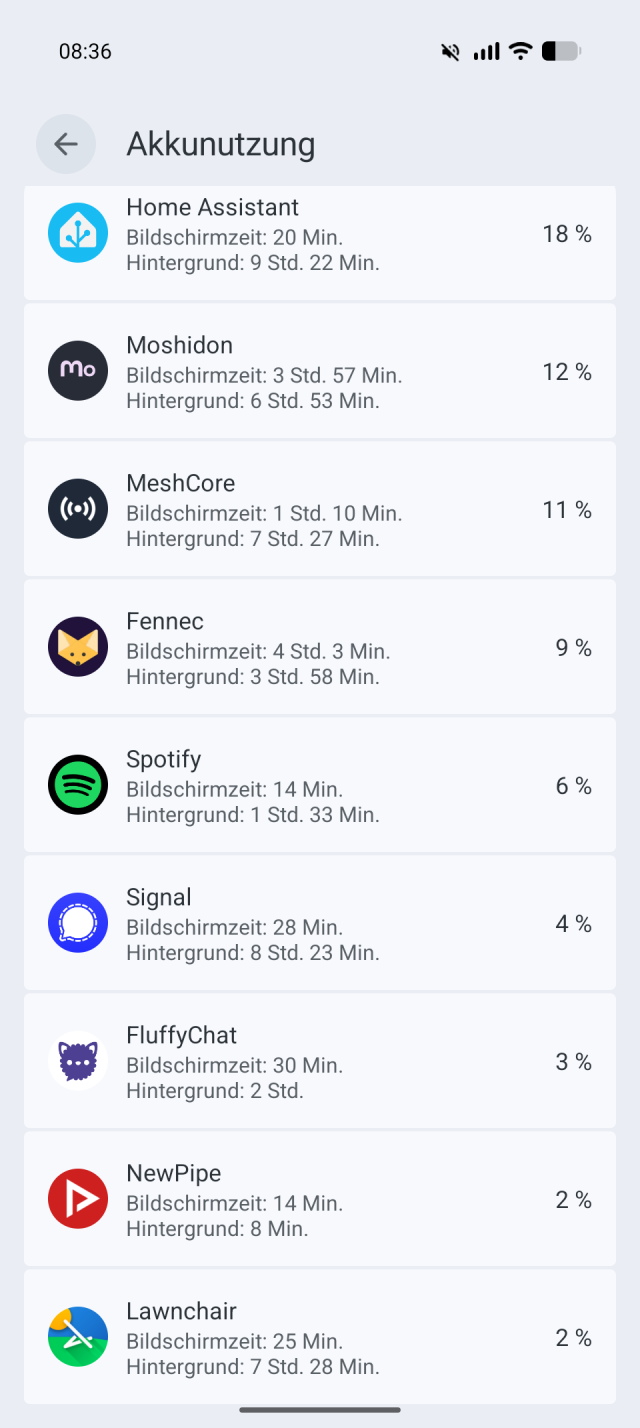
Task: Tap the muted volume status icon
Action: 450,51
